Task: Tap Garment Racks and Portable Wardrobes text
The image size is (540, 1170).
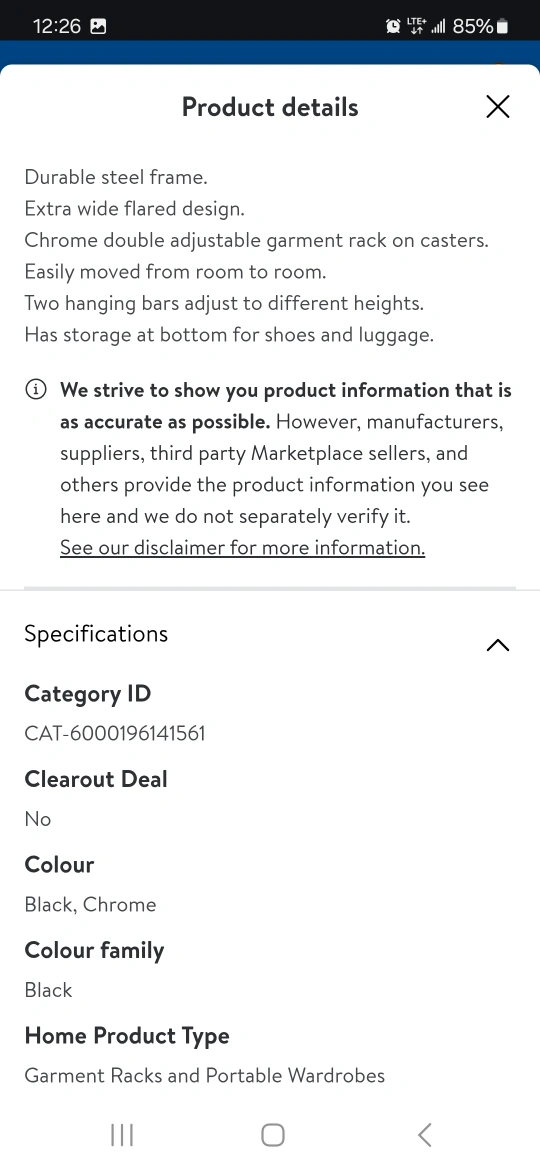Action: point(204,1075)
